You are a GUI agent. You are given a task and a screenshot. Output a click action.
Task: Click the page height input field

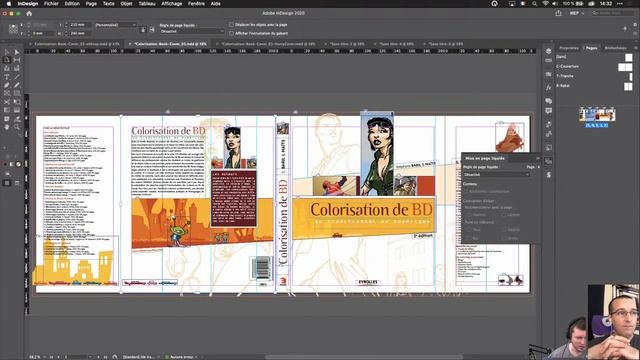79,33
